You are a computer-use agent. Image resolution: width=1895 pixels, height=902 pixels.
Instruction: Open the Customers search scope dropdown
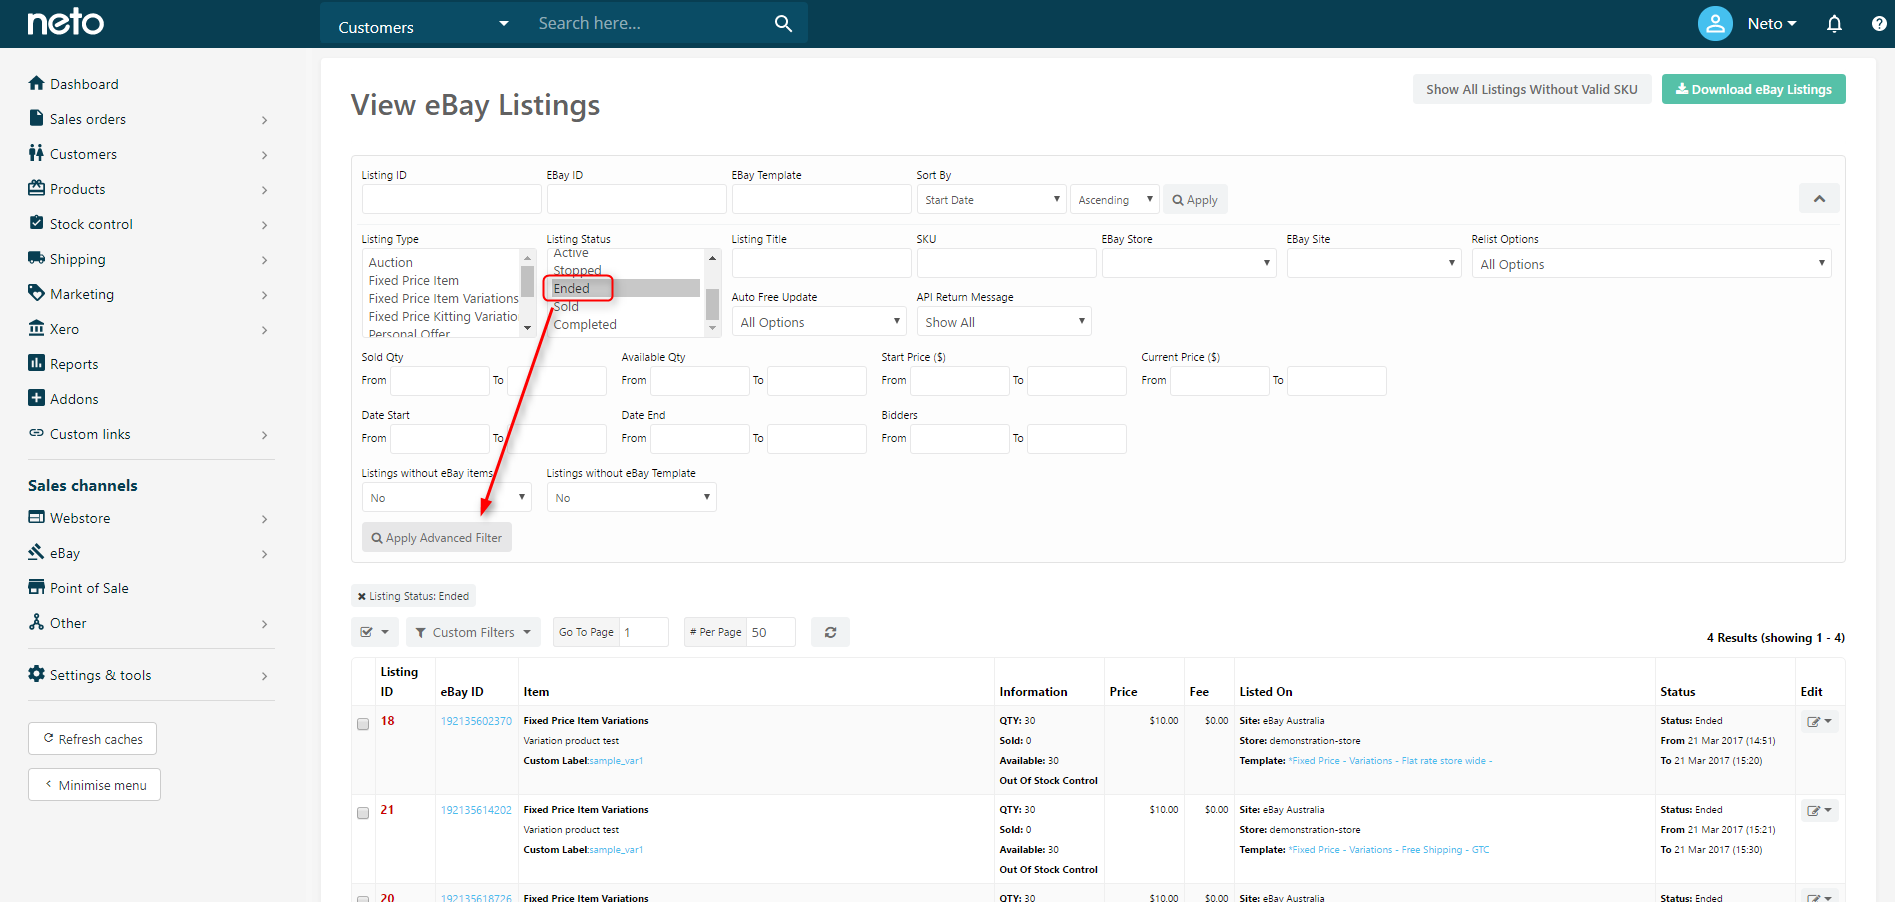[423, 24]
